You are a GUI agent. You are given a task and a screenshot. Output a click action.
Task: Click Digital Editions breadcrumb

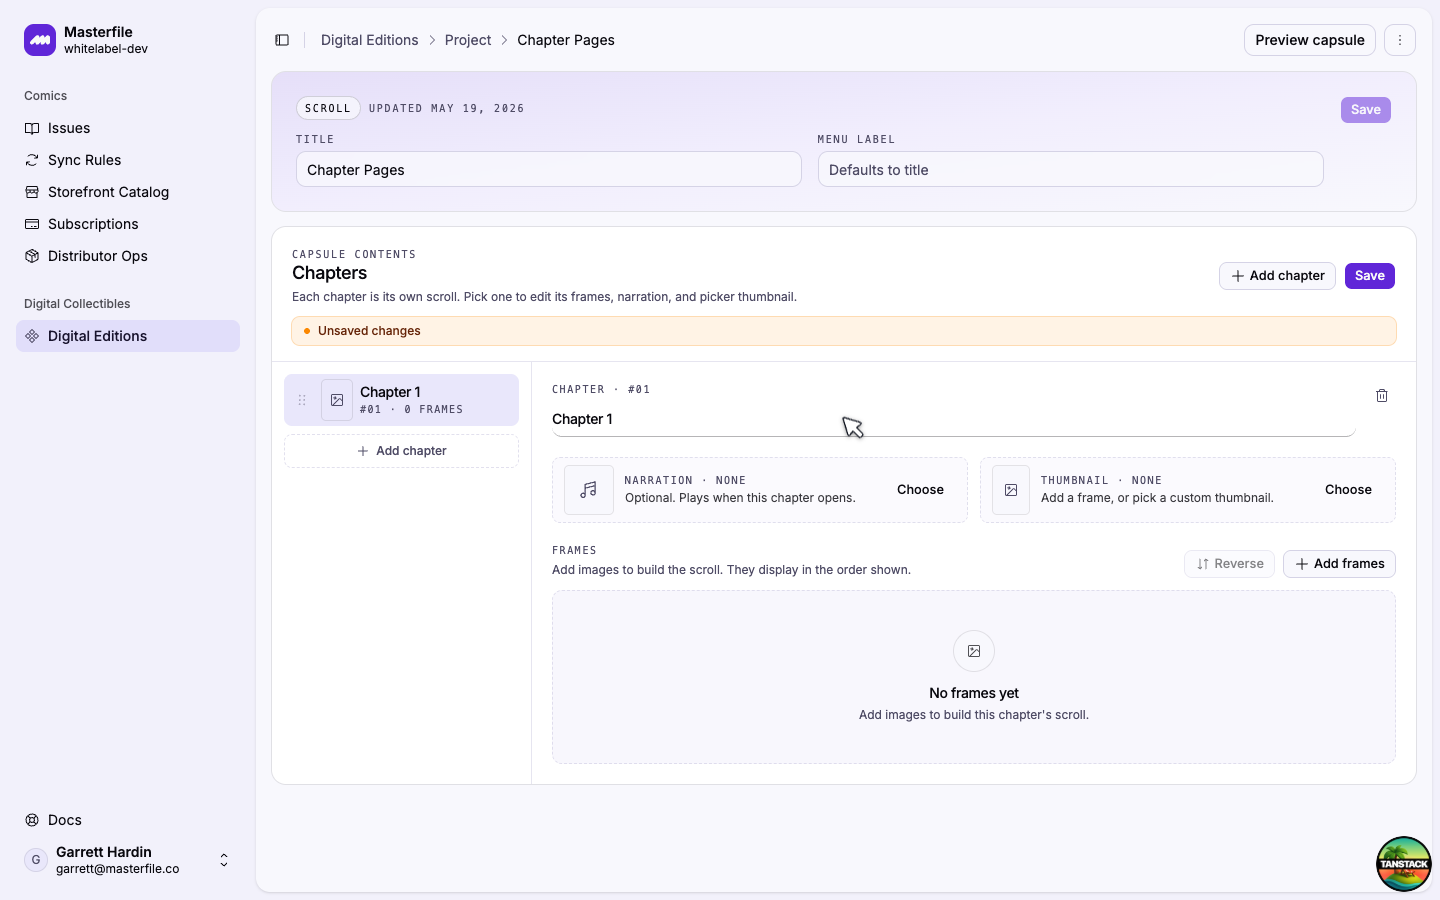tap(369, 40)
